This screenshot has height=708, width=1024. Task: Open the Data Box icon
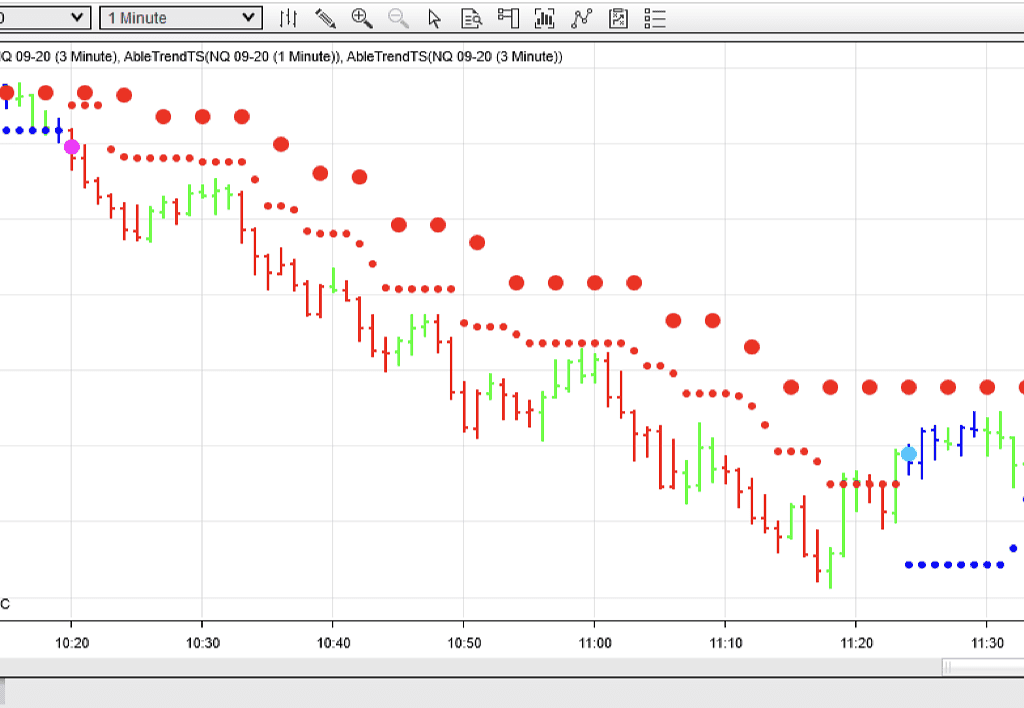[471, 18]
